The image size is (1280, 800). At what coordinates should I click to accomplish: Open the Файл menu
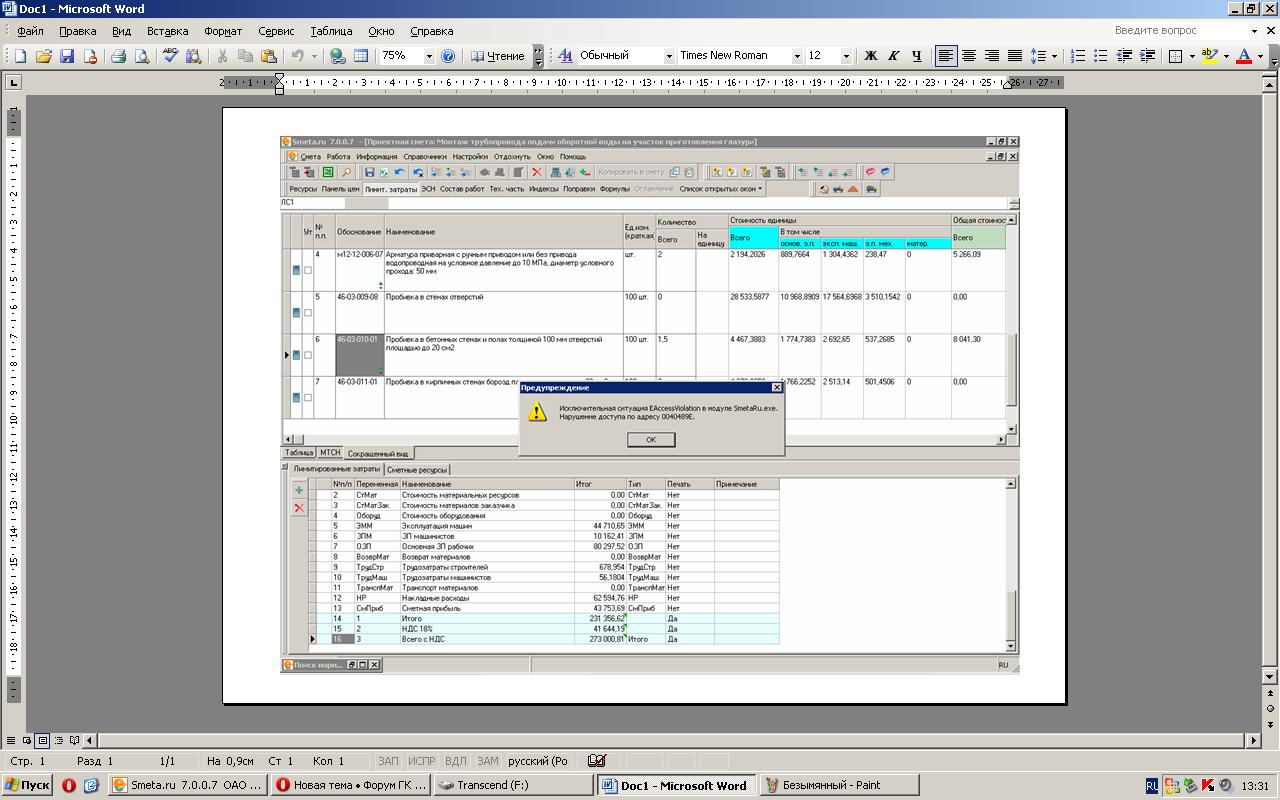[30, 31]
